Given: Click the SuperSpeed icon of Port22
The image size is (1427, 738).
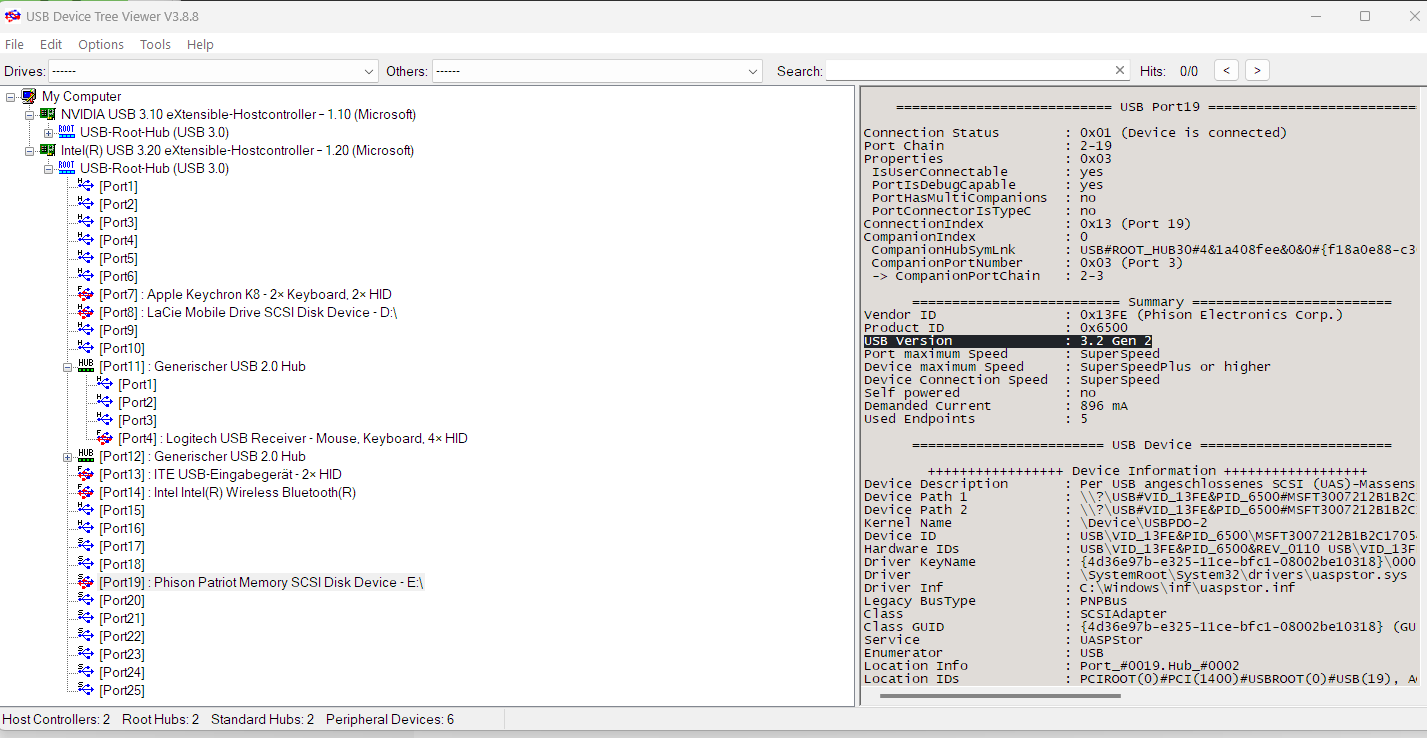Looking at the screenshot, I should (x=86, y=637).
